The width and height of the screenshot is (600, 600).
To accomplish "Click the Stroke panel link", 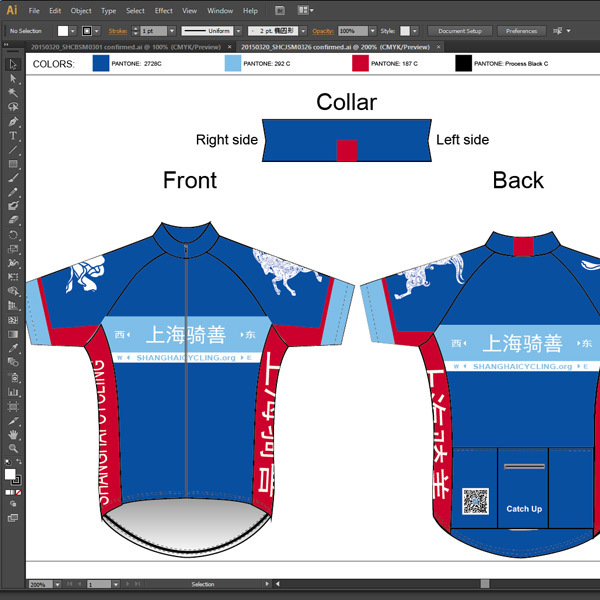I will click(118, 31).
